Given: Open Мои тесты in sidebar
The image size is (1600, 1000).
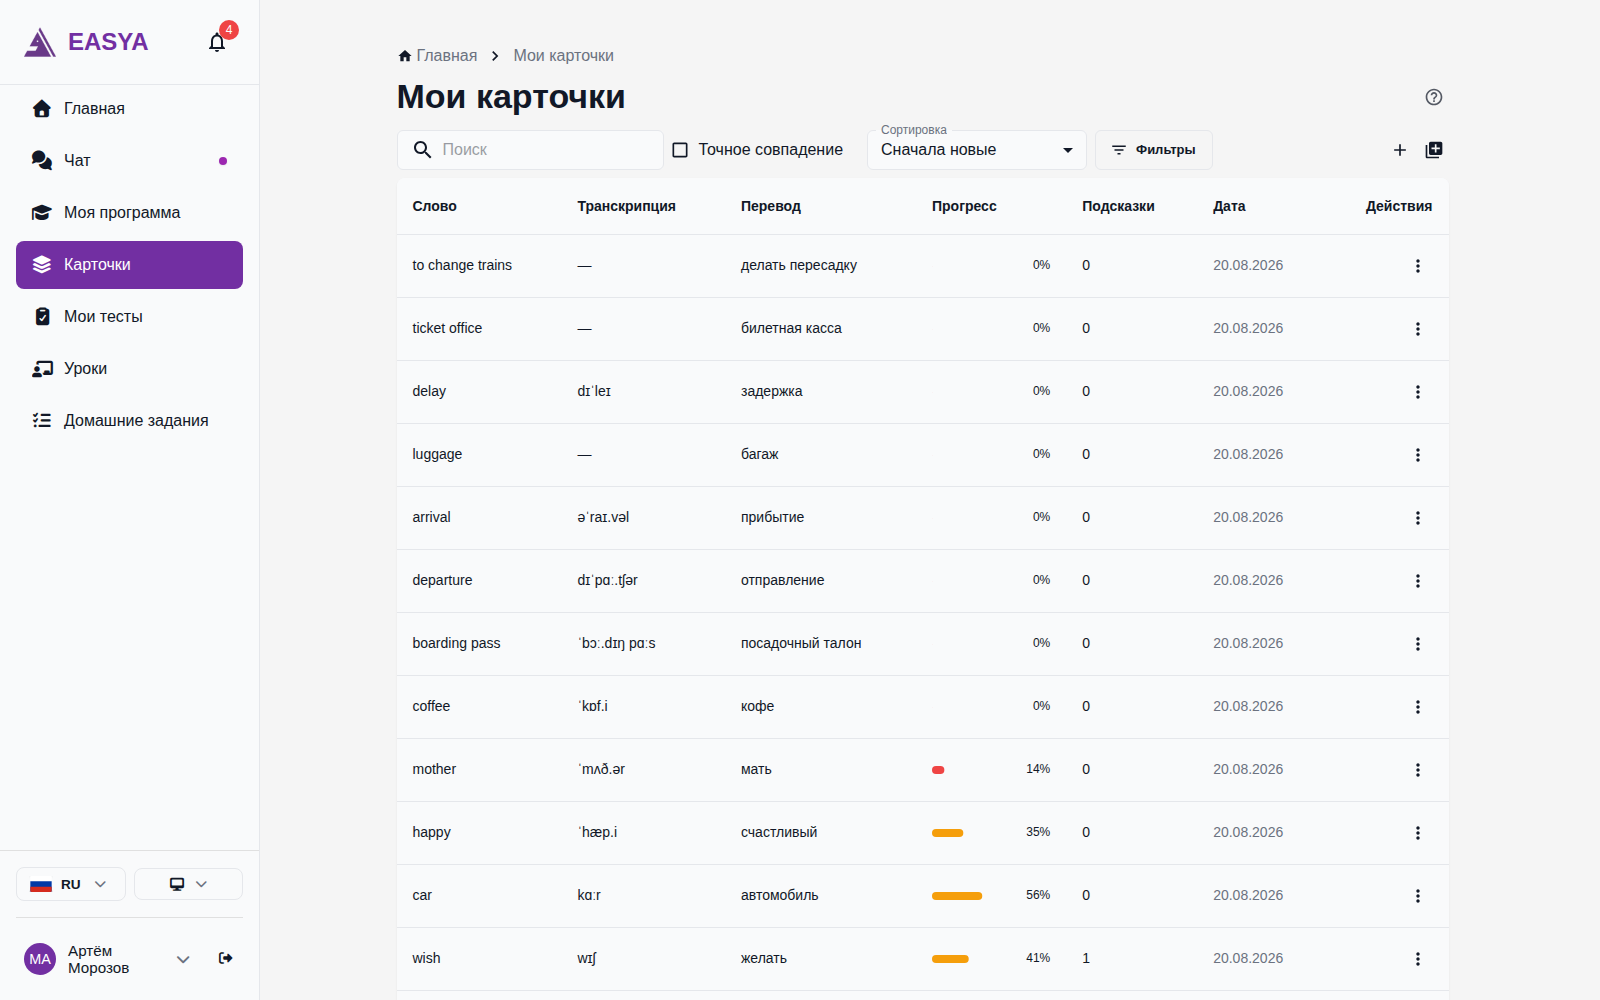Looking at the screenshot, I should tap(129, 317).
